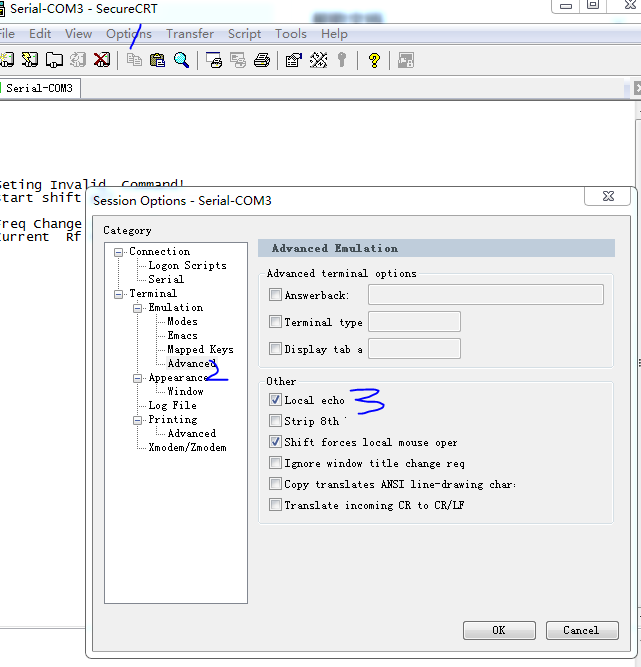This screenshot has width=641, height=667.
Task: Select Advanced under Emulation
Action: pyautogui.click(x=191, y=364)
